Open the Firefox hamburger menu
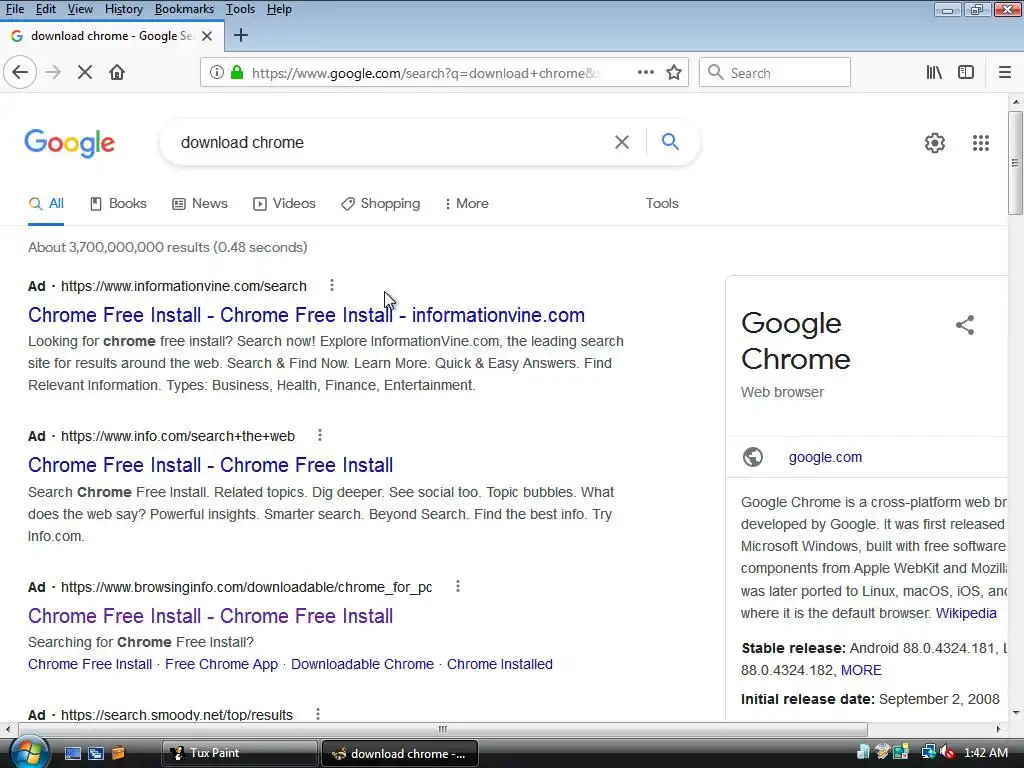Viewport: 1024px width, 768px height. pyautogui.click(x=1004, y=72)
